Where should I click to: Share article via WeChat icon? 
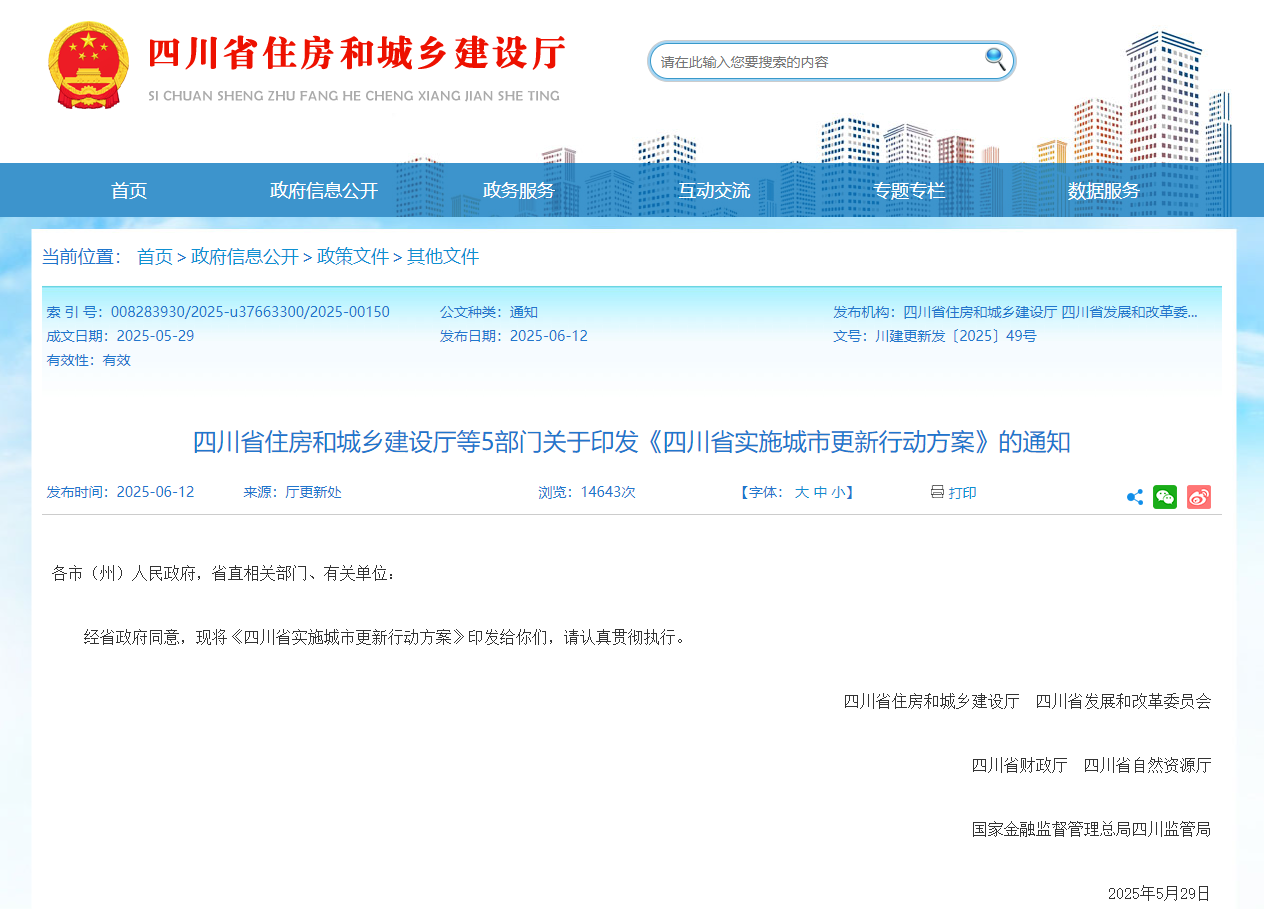tap(1165, 497)
